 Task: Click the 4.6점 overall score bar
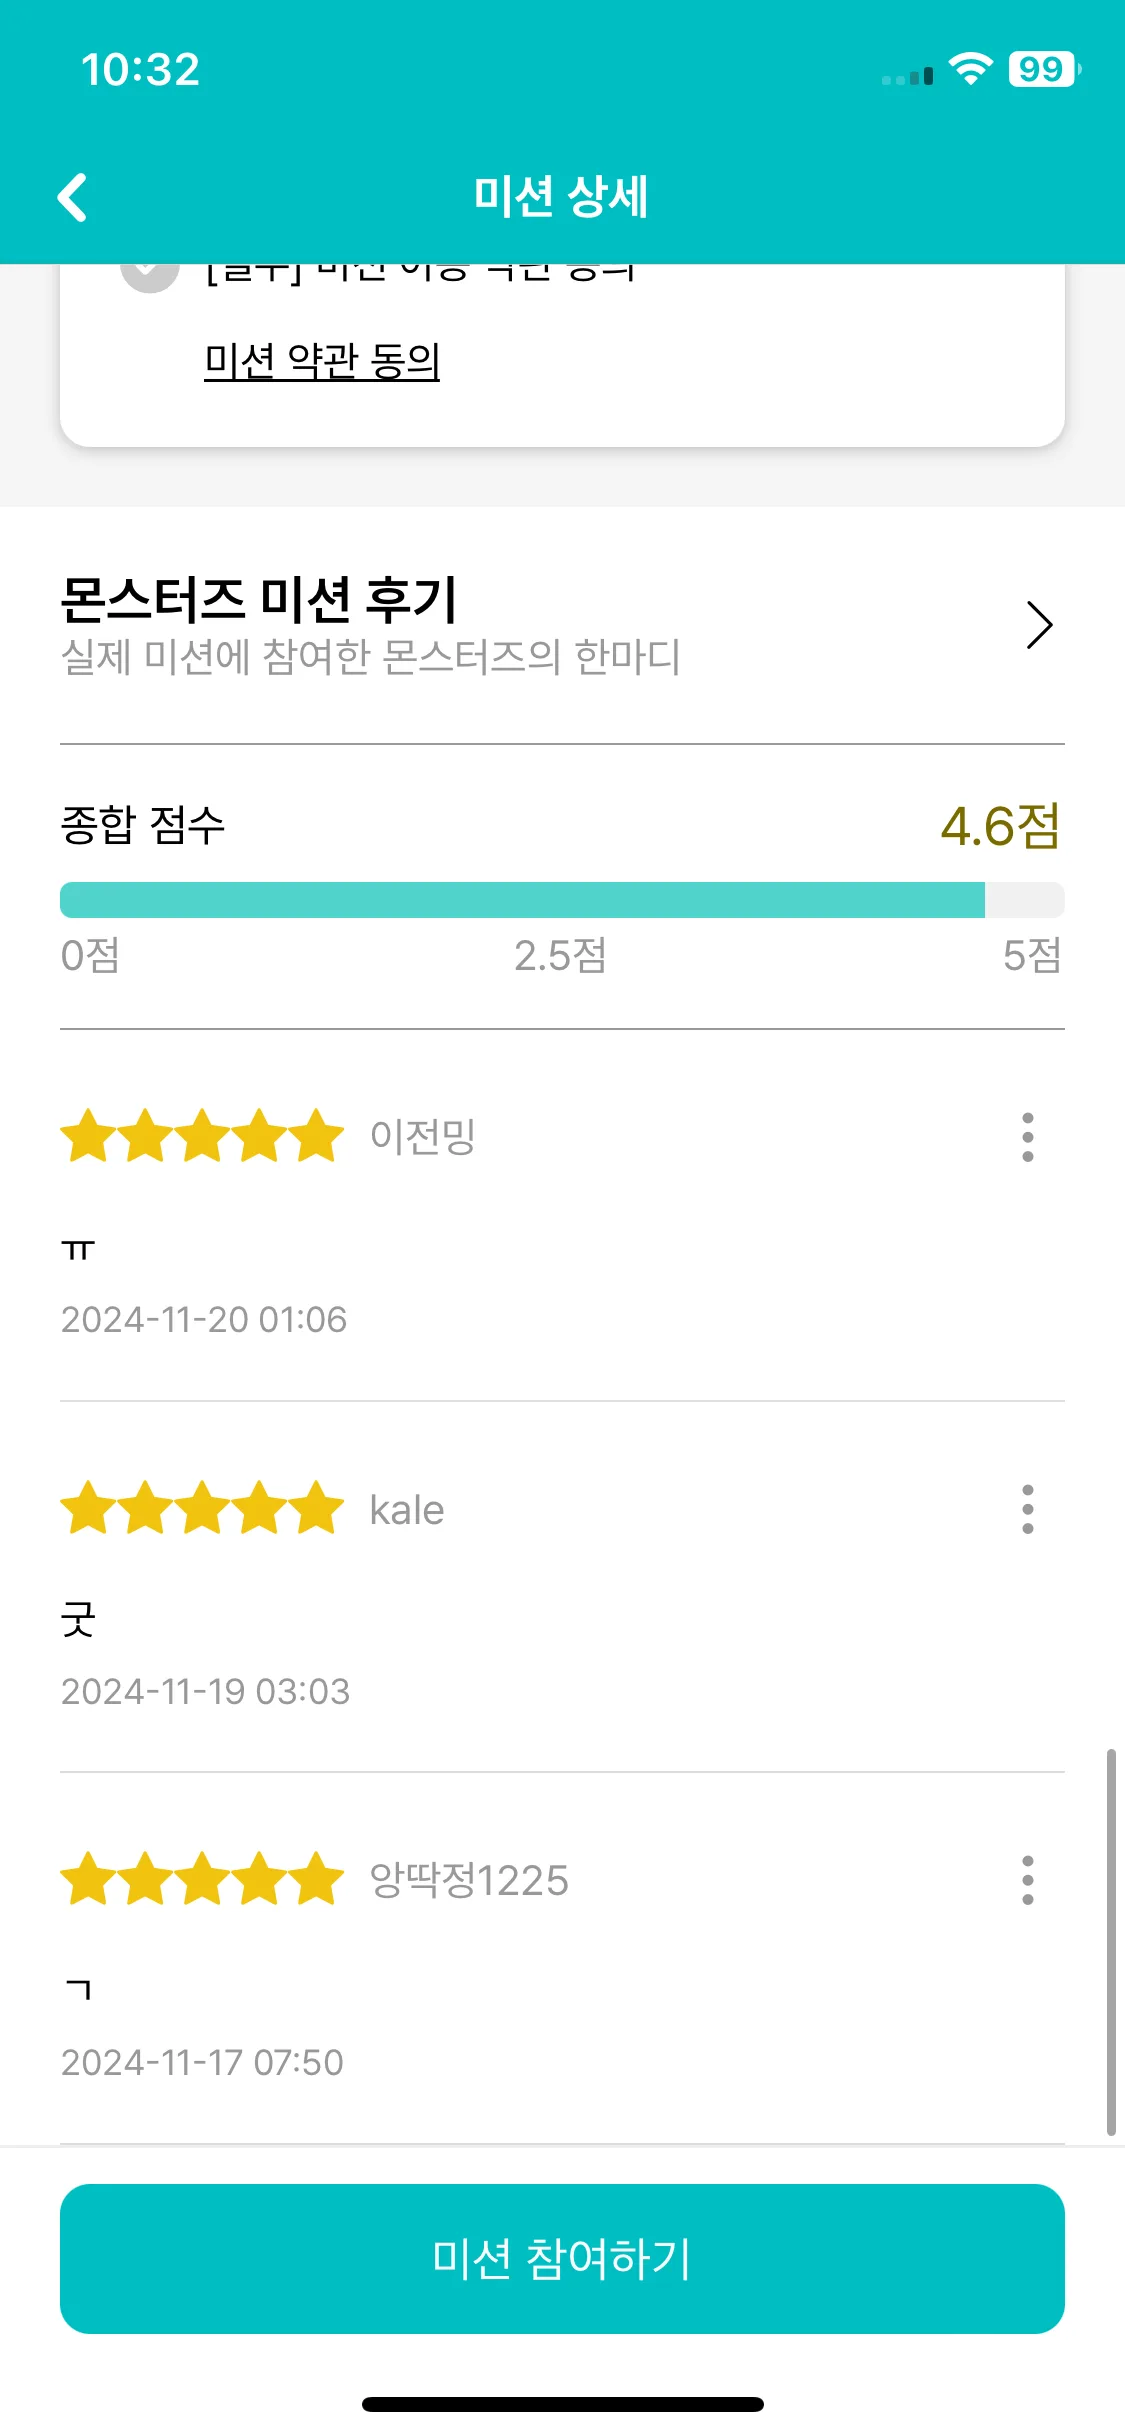click(562, 900)
